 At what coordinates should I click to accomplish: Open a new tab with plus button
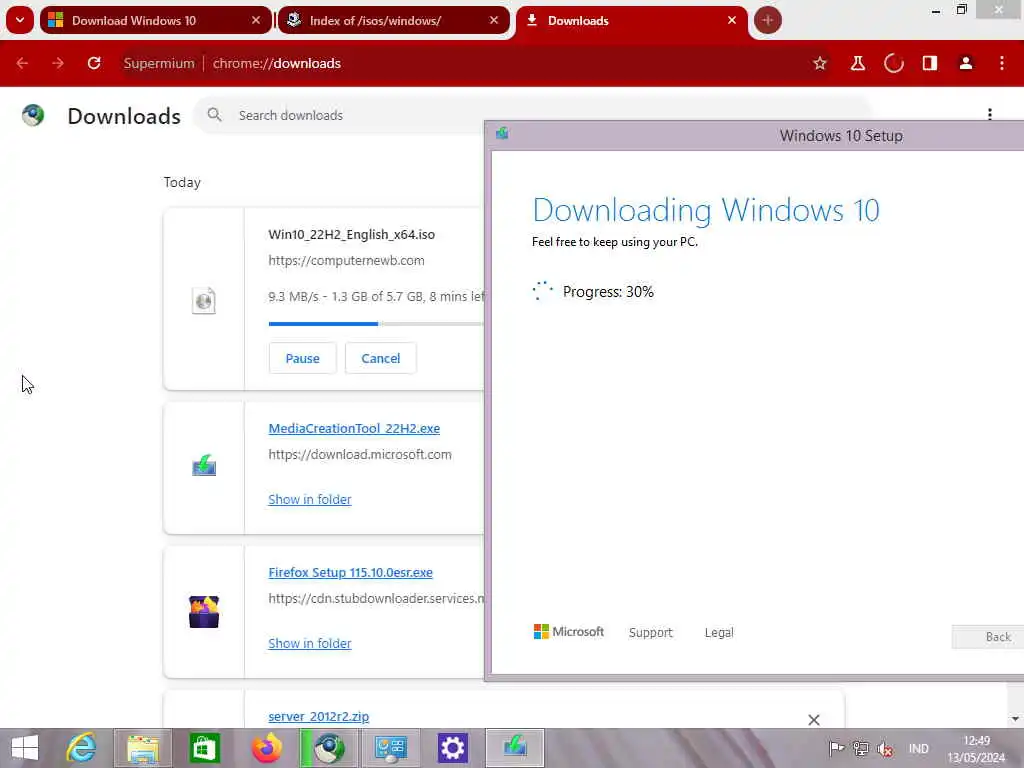pos(767,20)
